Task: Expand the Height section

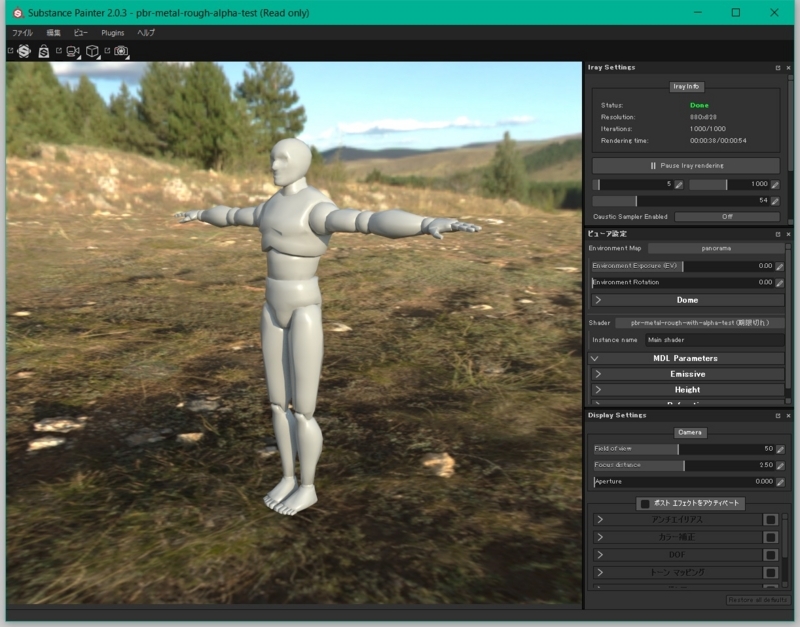Action: (687, 390)
